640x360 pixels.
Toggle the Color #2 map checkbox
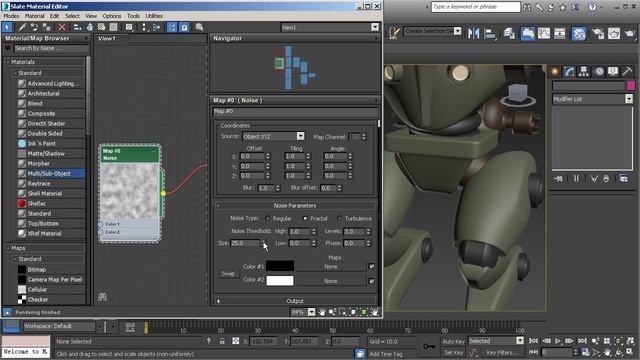point(371,281)
